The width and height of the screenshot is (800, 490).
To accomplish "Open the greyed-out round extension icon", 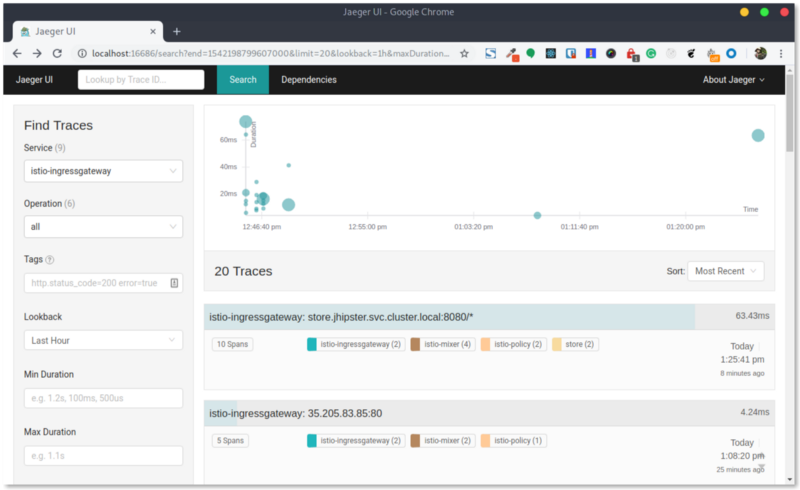I will [671, 53].
